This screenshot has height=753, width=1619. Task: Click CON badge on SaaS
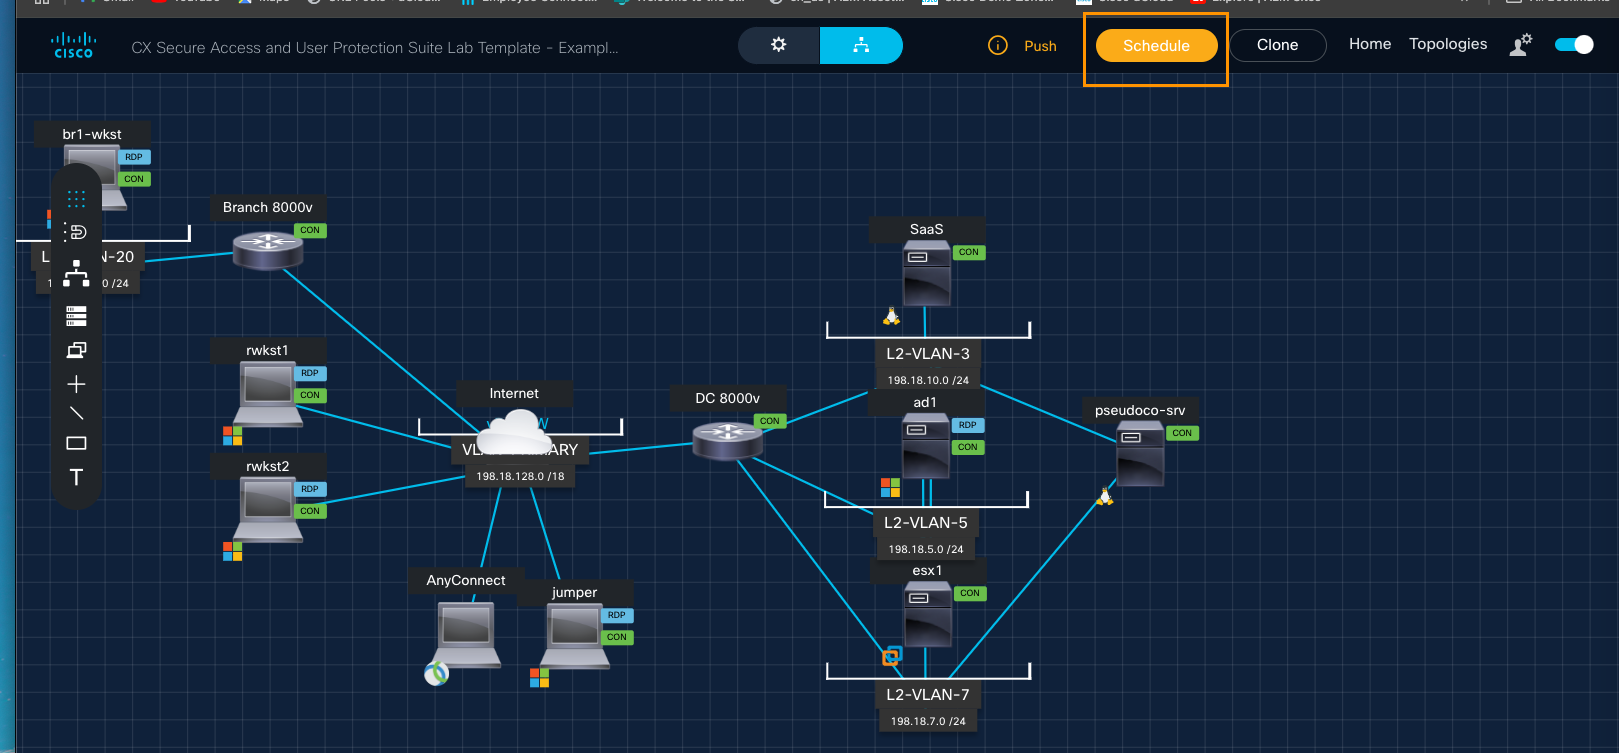coord(969,252)
